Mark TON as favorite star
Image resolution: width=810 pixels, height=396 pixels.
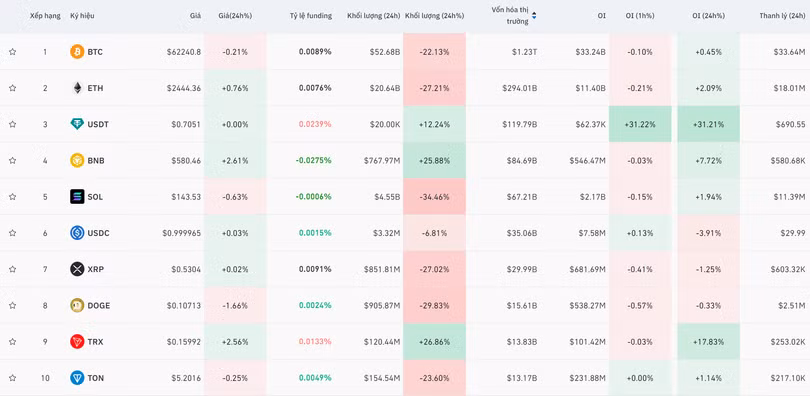click(x=12, y=378)
